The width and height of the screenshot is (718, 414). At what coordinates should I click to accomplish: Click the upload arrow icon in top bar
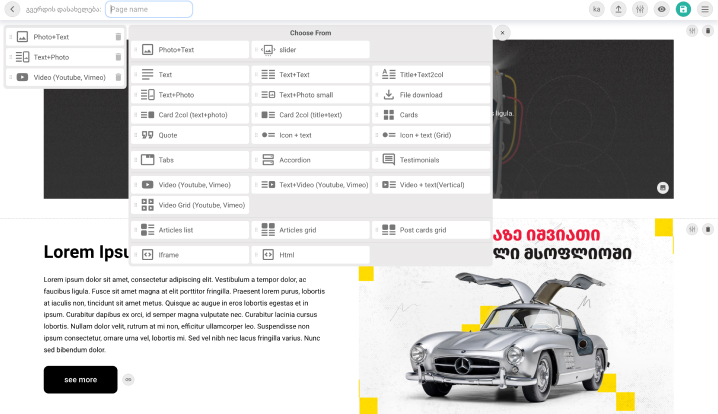(618, 9)
